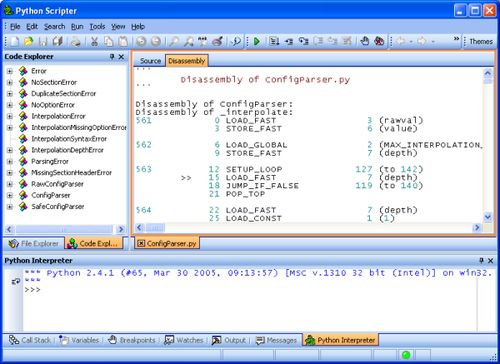Click the Clear All Breakpoints icon
500x364 pixels.
pos(379,41)
